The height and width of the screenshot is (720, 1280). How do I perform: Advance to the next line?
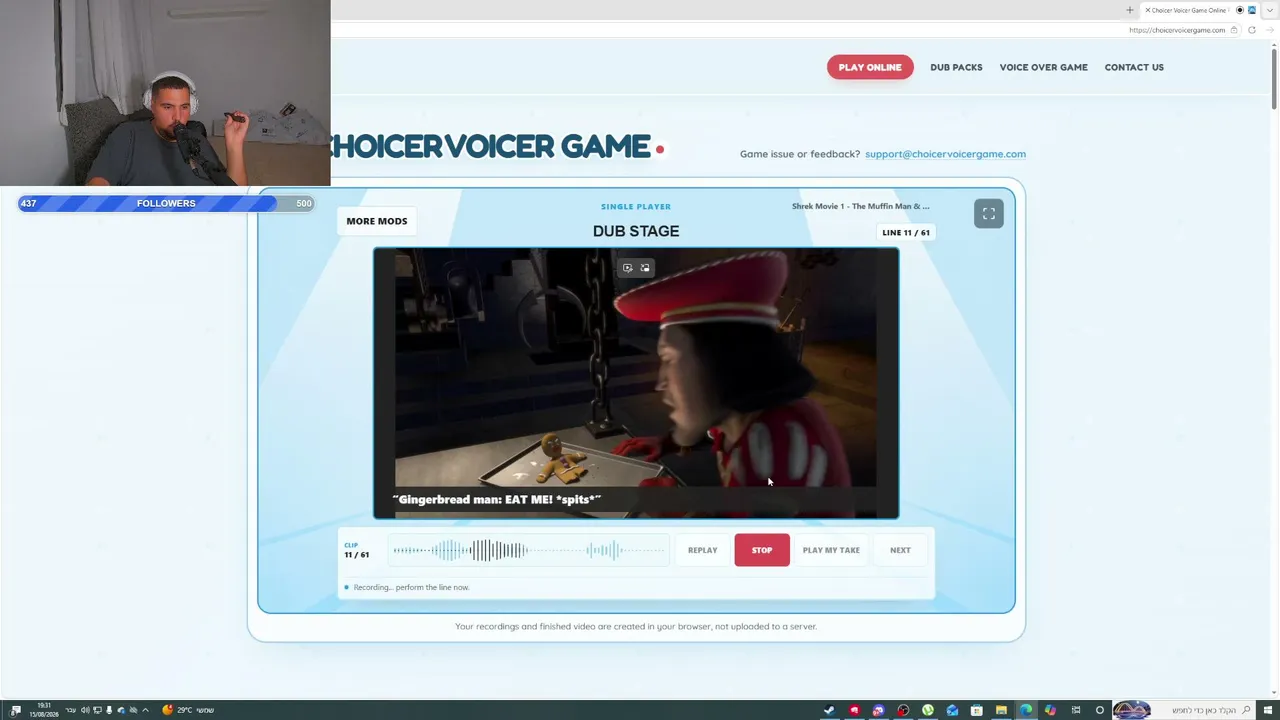tap(900, 550)
